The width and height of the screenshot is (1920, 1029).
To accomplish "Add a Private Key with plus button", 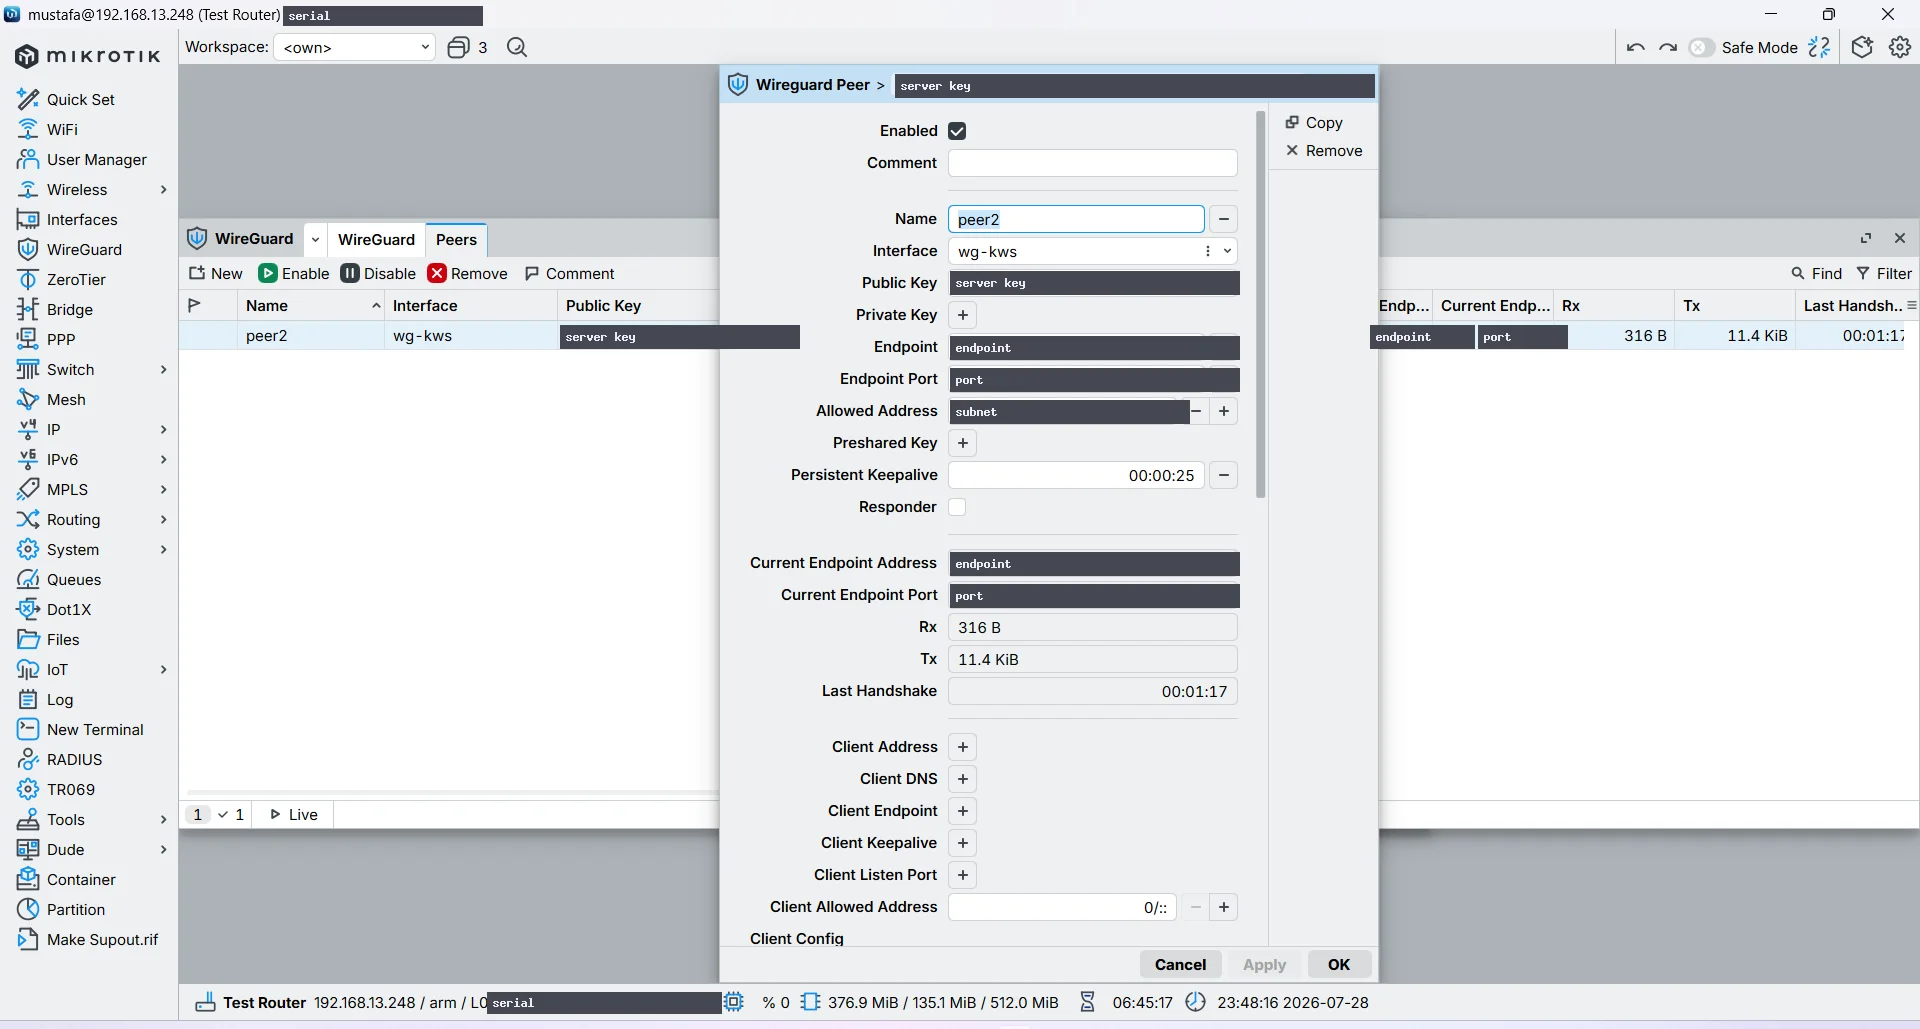I will click(x=963, y=315).
